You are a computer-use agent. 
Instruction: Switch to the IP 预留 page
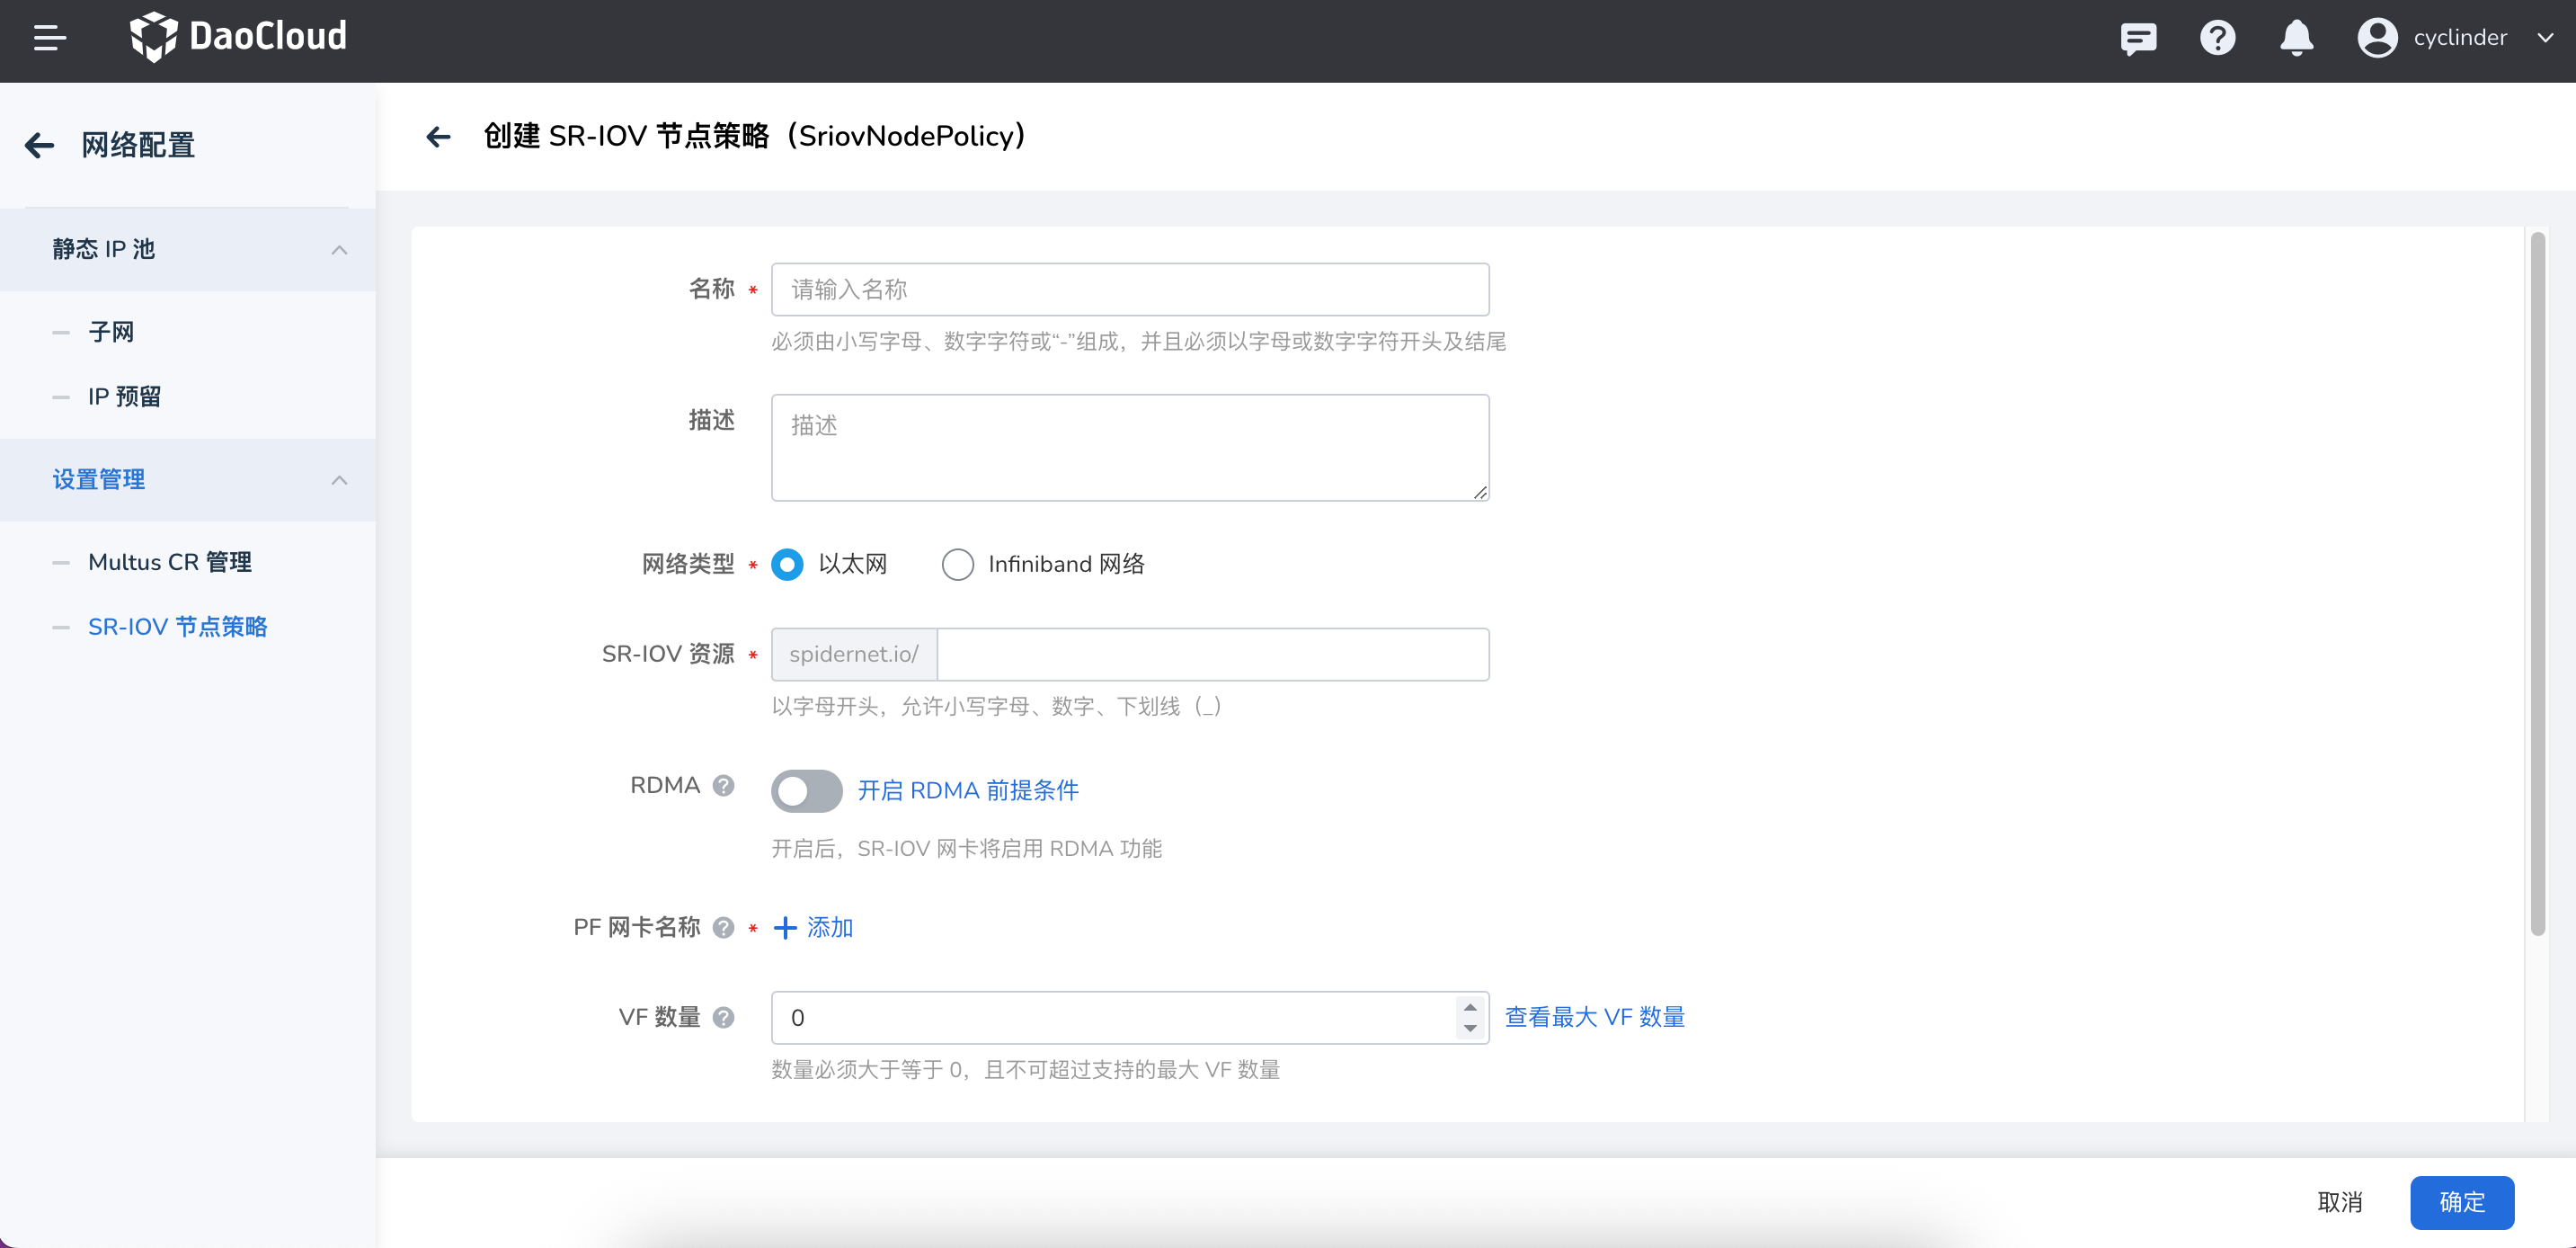(x=125, y=396)
